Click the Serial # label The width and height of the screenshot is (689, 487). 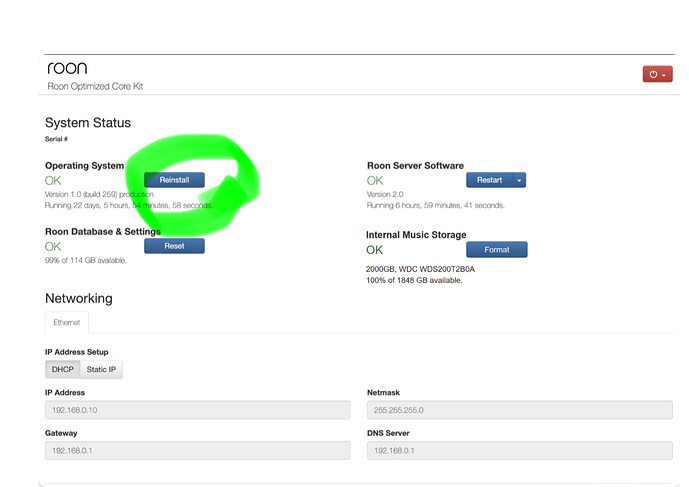pos(56,139)
